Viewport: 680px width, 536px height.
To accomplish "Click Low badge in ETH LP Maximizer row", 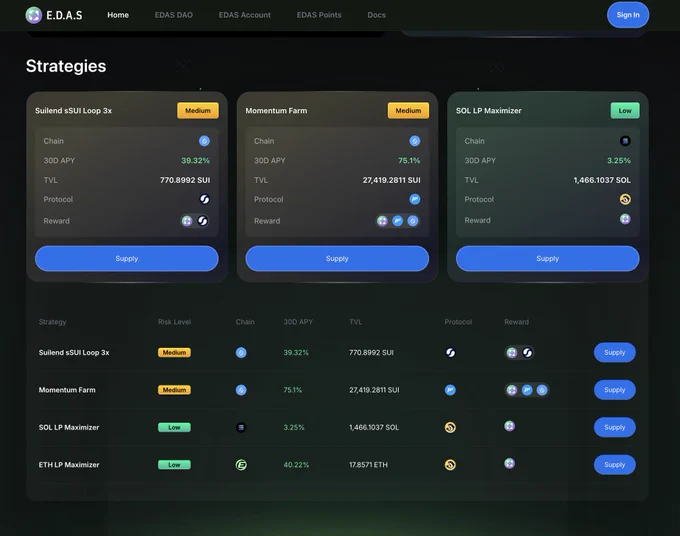I will click(x=174, y=464).
